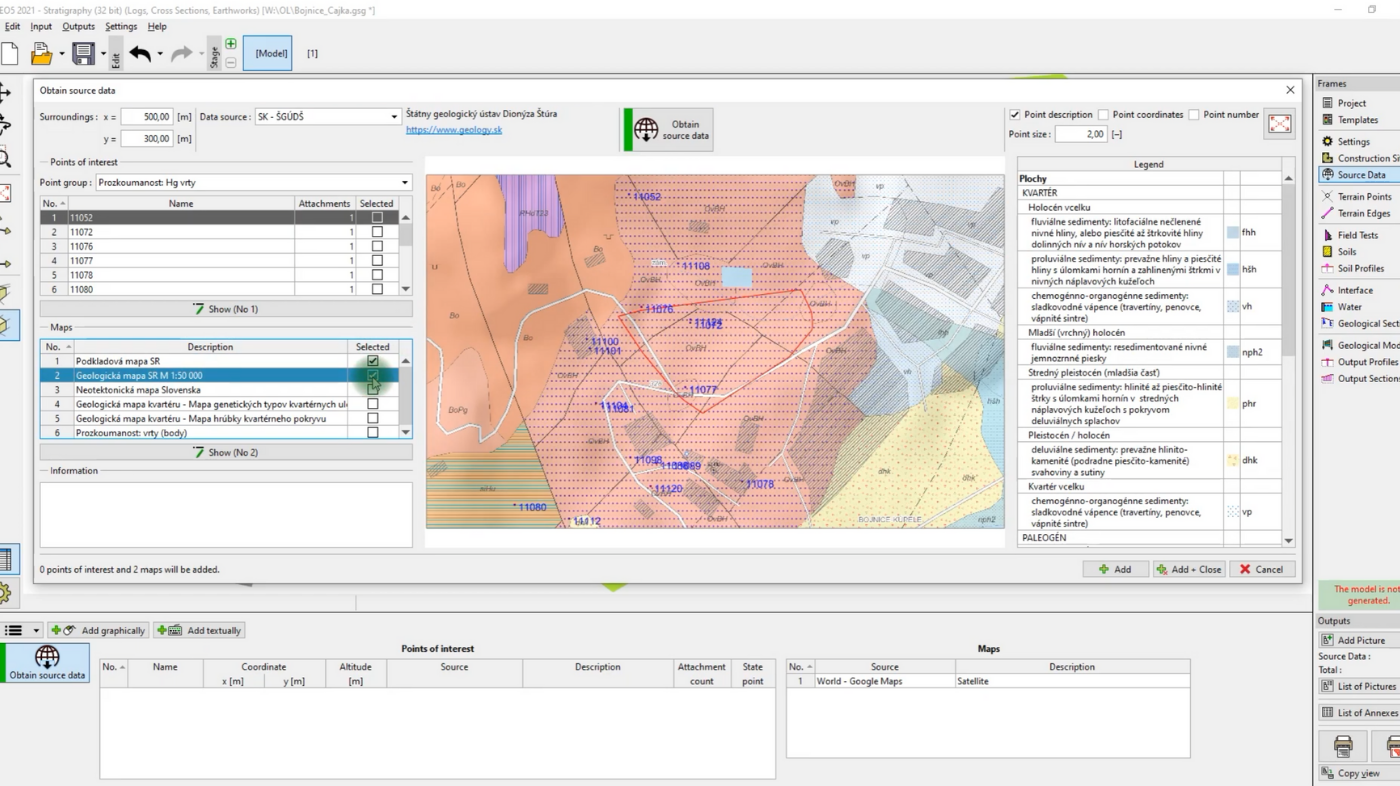Open the www.geology.sk link
The width and height of the screenshot is (1400, 786).
pos(453,130)
